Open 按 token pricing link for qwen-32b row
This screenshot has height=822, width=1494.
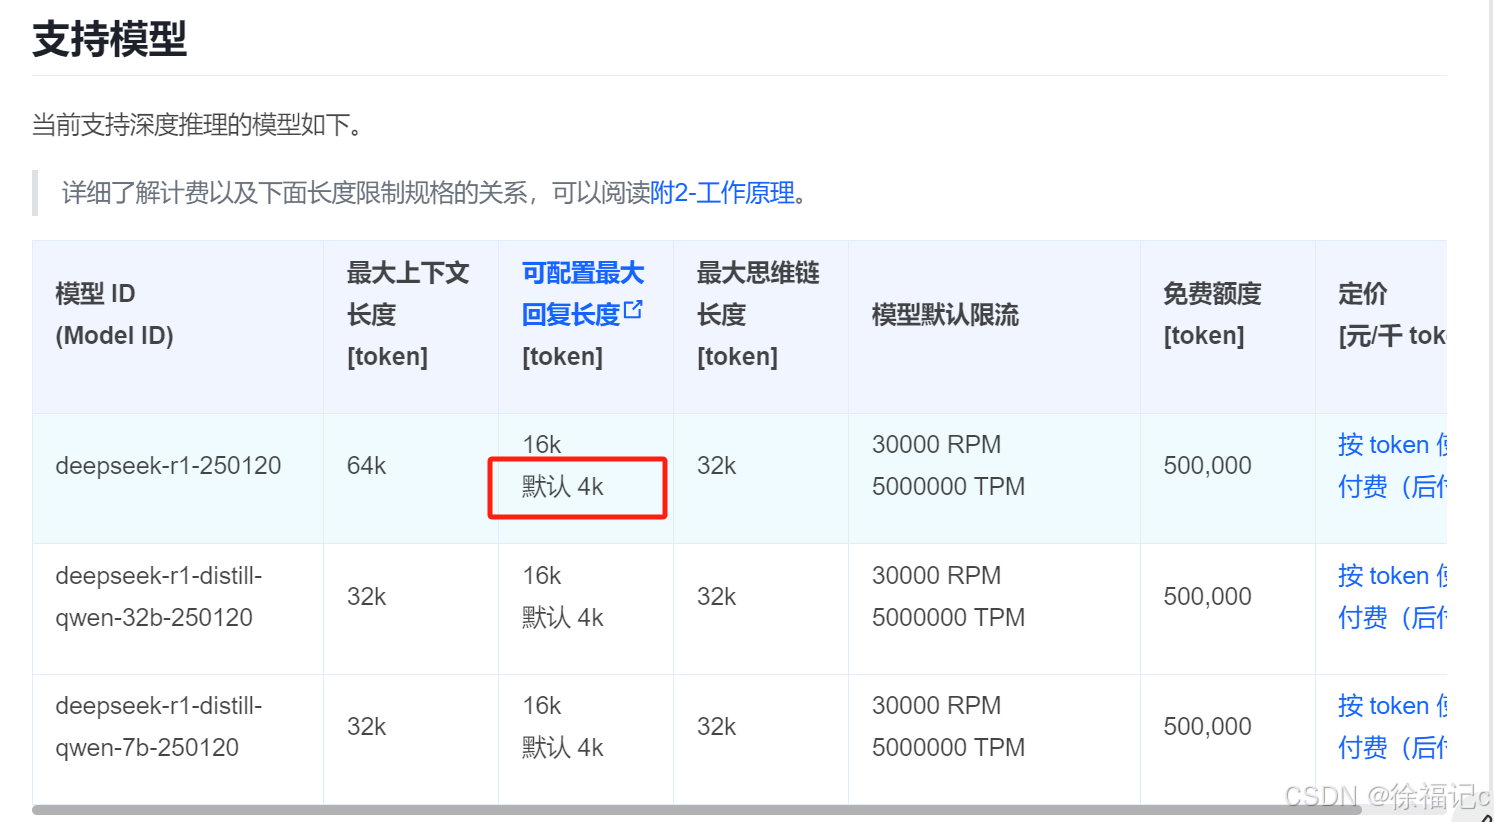(1391, 596)
